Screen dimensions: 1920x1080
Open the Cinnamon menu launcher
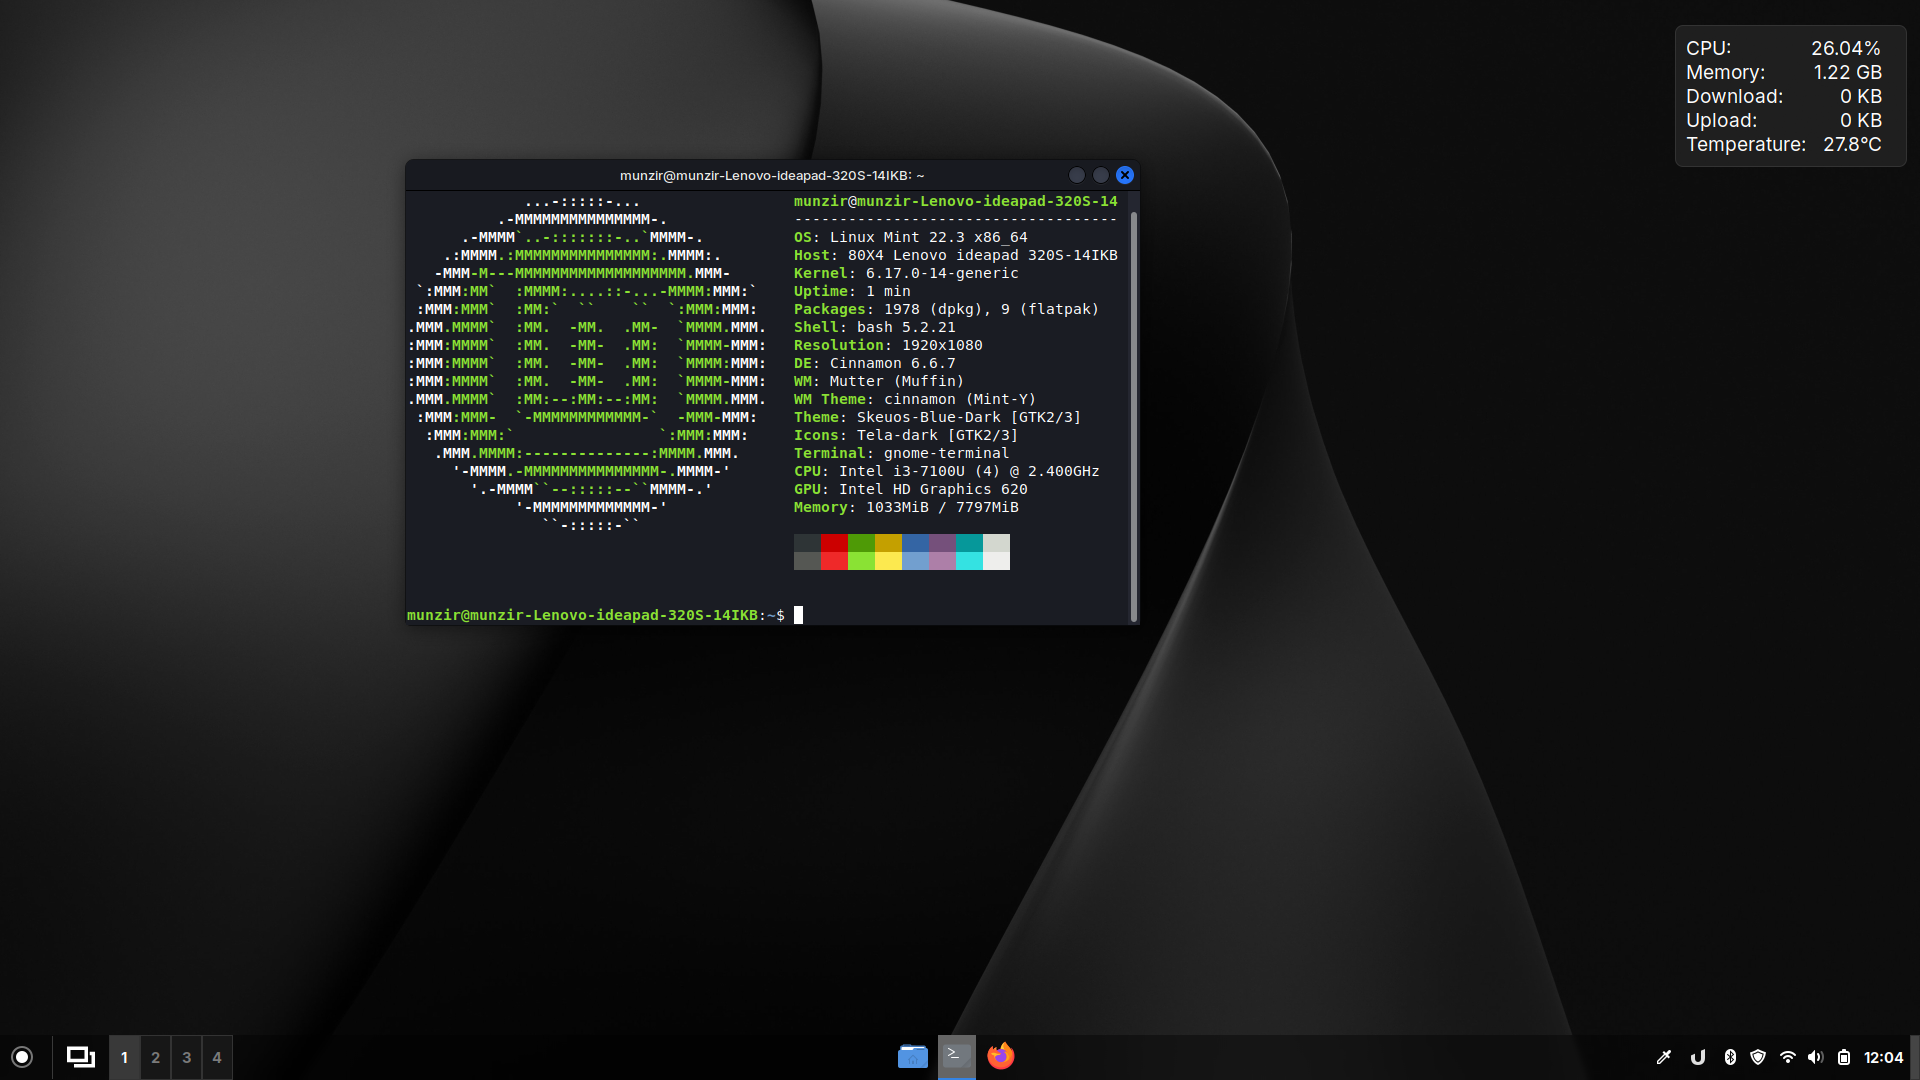point(22,1056)
